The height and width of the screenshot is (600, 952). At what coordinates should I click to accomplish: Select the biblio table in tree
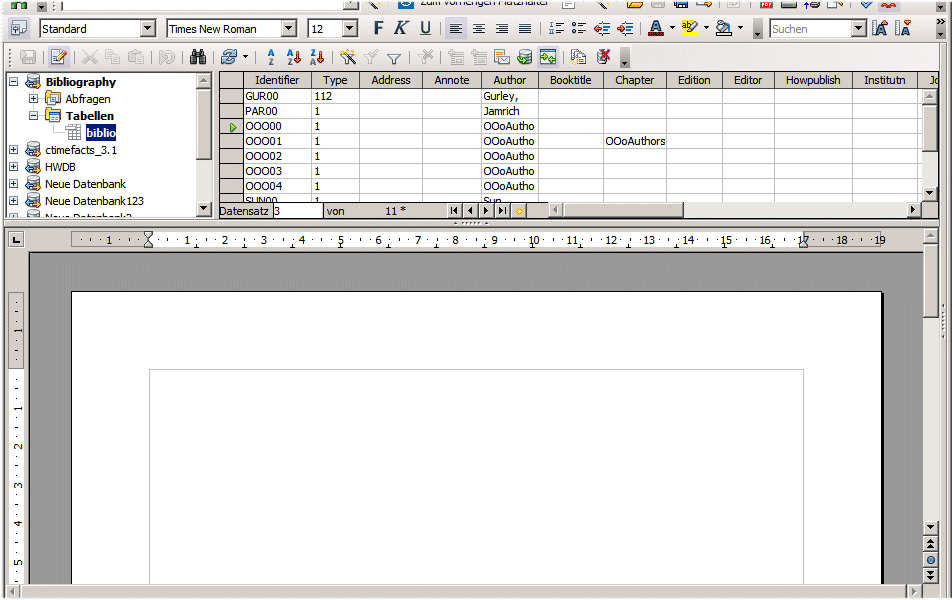pyautogui.click(x=100, y=132)
